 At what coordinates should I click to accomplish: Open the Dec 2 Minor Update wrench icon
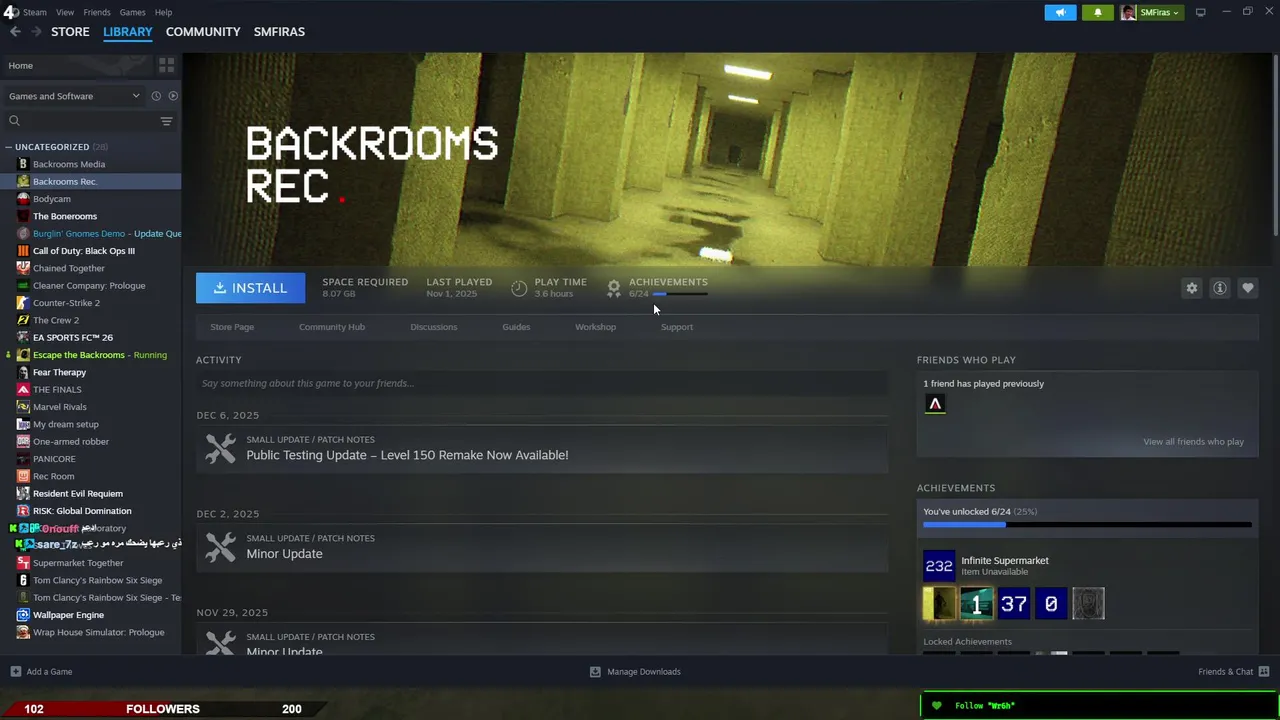[x=220, y=547]
